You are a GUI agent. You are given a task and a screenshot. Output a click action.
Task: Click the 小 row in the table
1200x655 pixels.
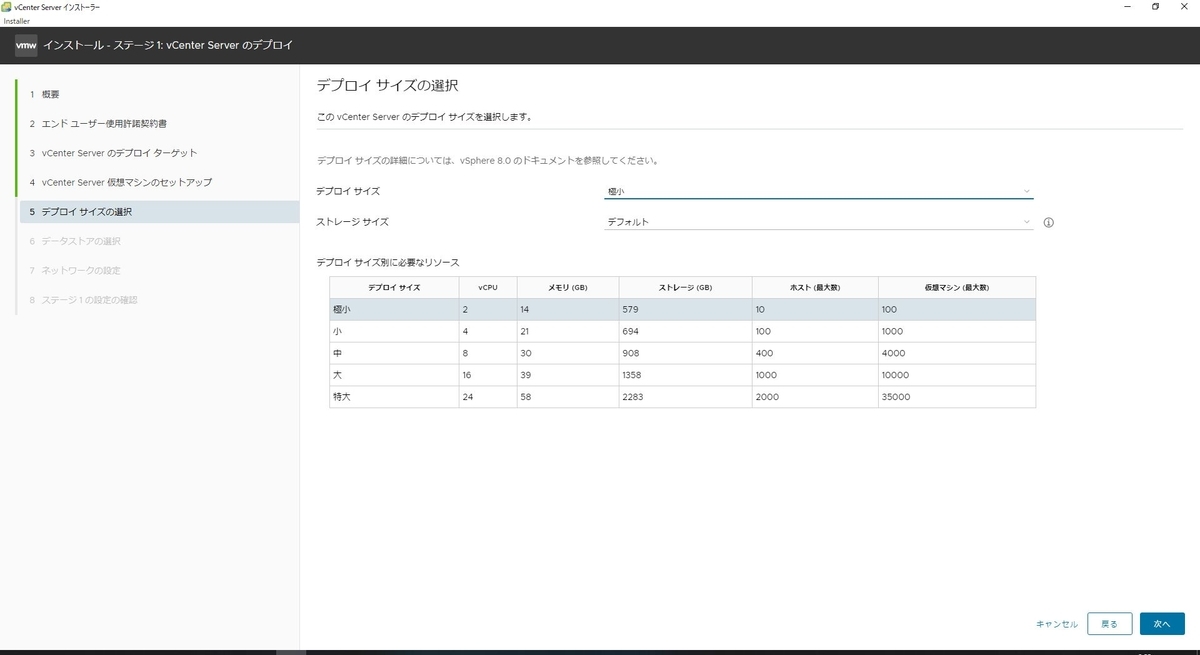click(682, 331)
